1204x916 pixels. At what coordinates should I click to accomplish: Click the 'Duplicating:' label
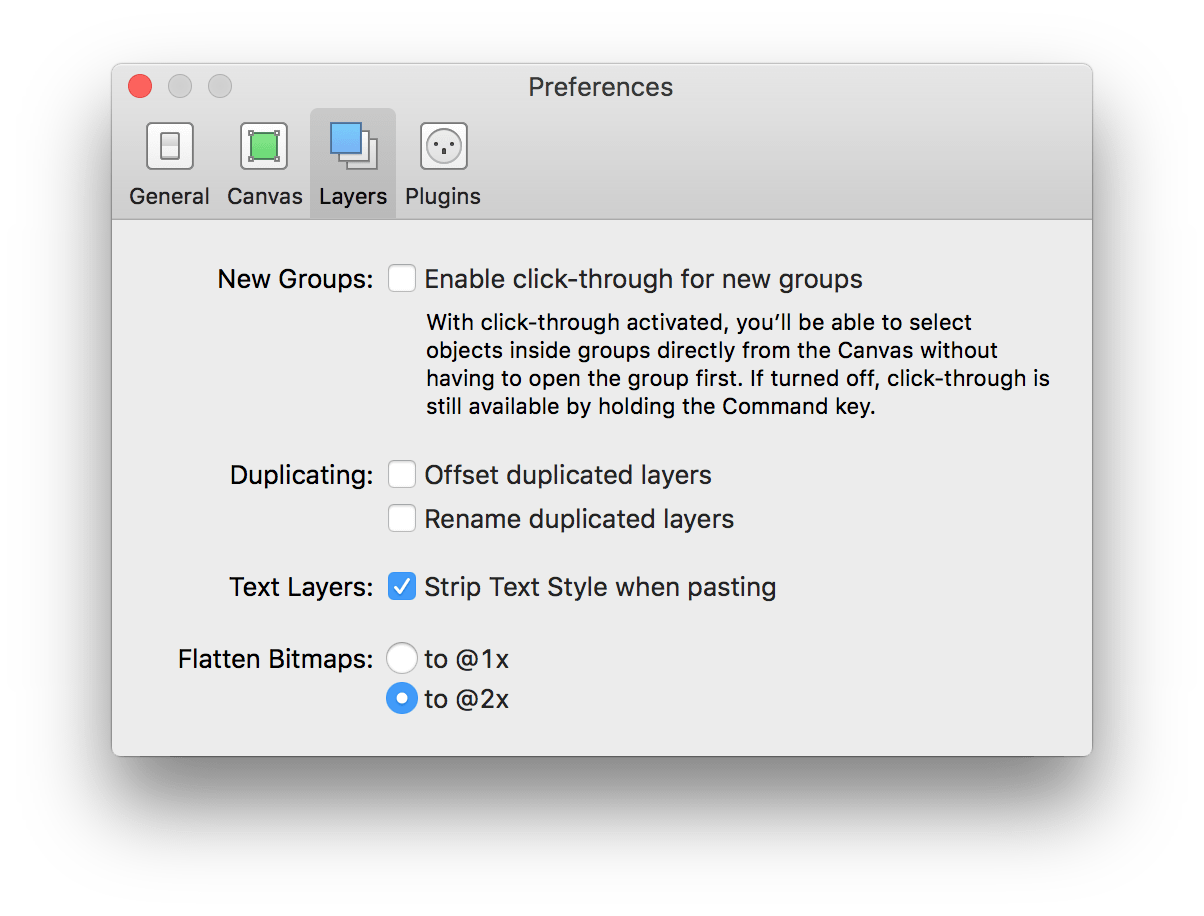301,475
